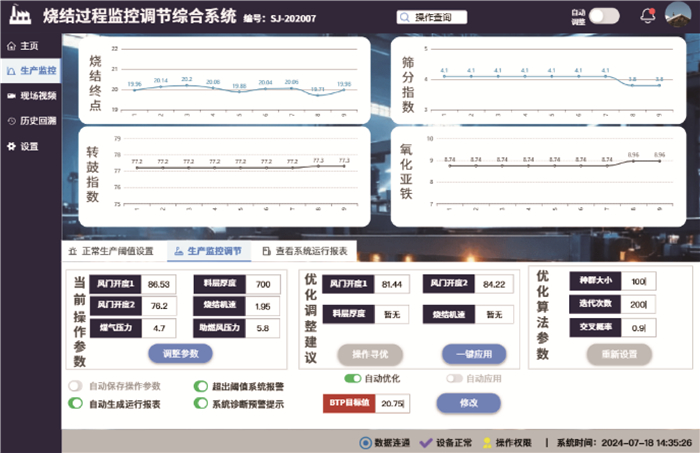Screen dimensions: 700x453
Task: Enable 自动保存操作参数 toggle
Action: coord(75,386)
